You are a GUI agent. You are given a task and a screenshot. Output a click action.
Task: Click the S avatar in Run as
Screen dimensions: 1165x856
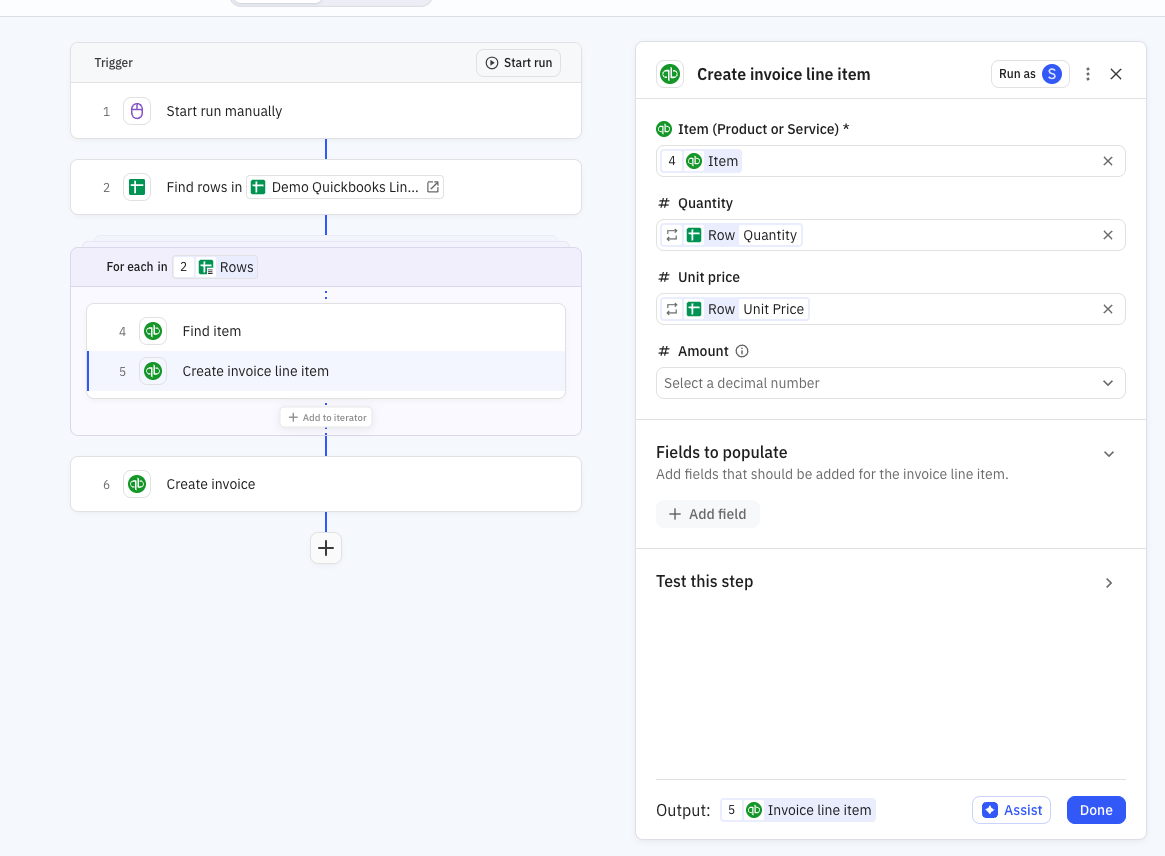point(1052,73)
